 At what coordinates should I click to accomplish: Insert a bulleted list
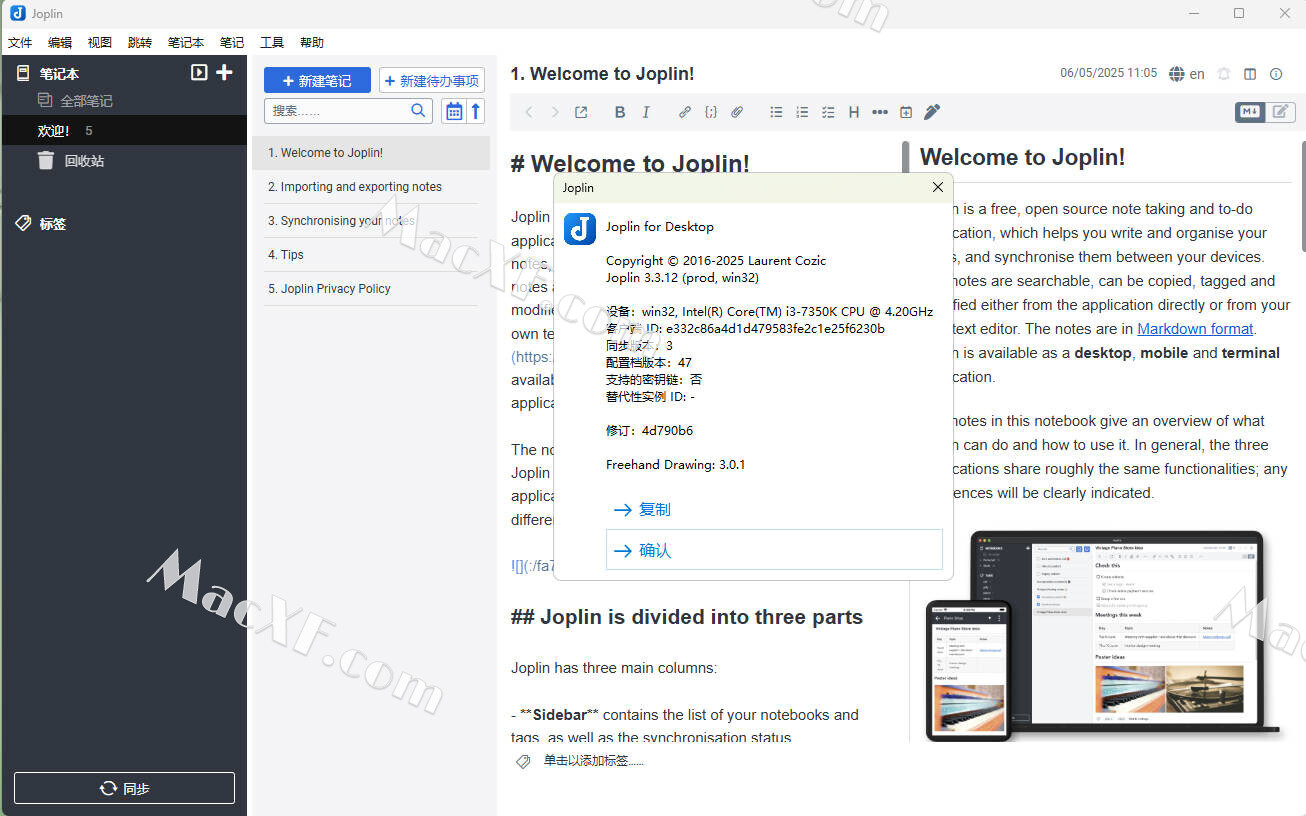[x=776, y=112]
